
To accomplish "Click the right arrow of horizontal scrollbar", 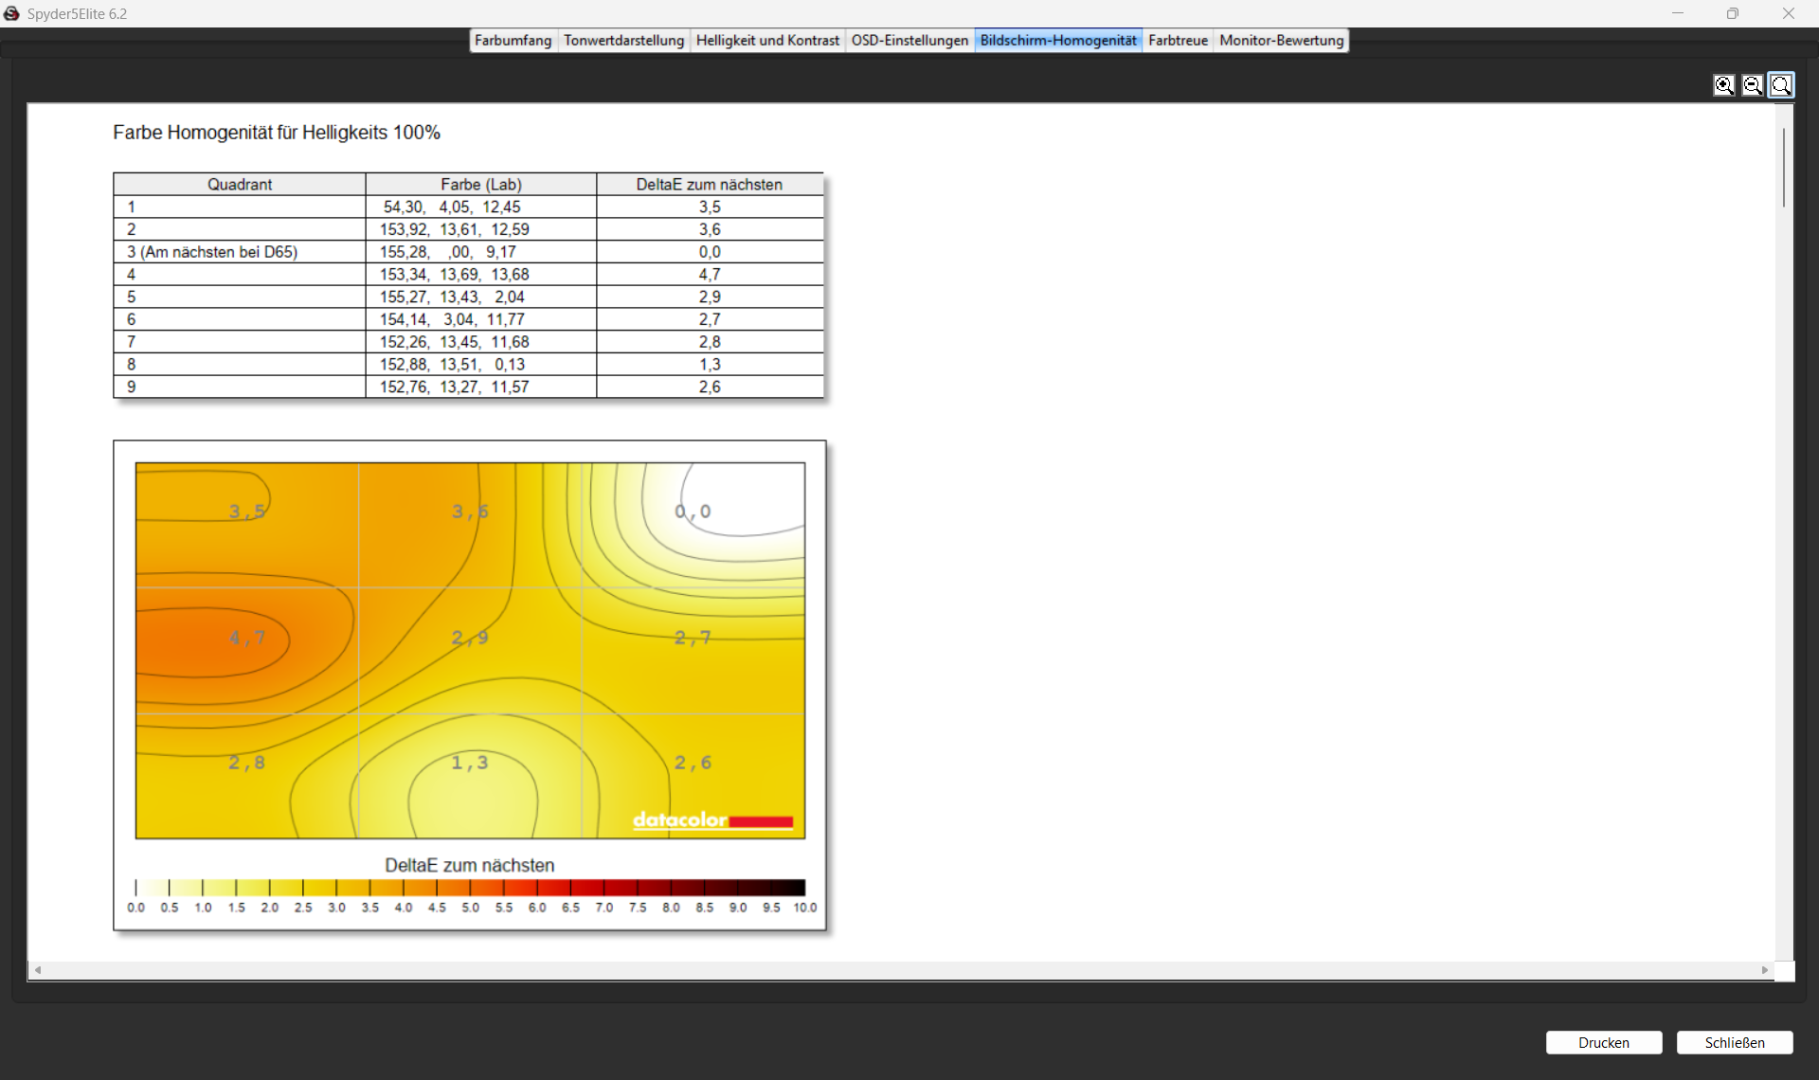I will pos(1764,970).
